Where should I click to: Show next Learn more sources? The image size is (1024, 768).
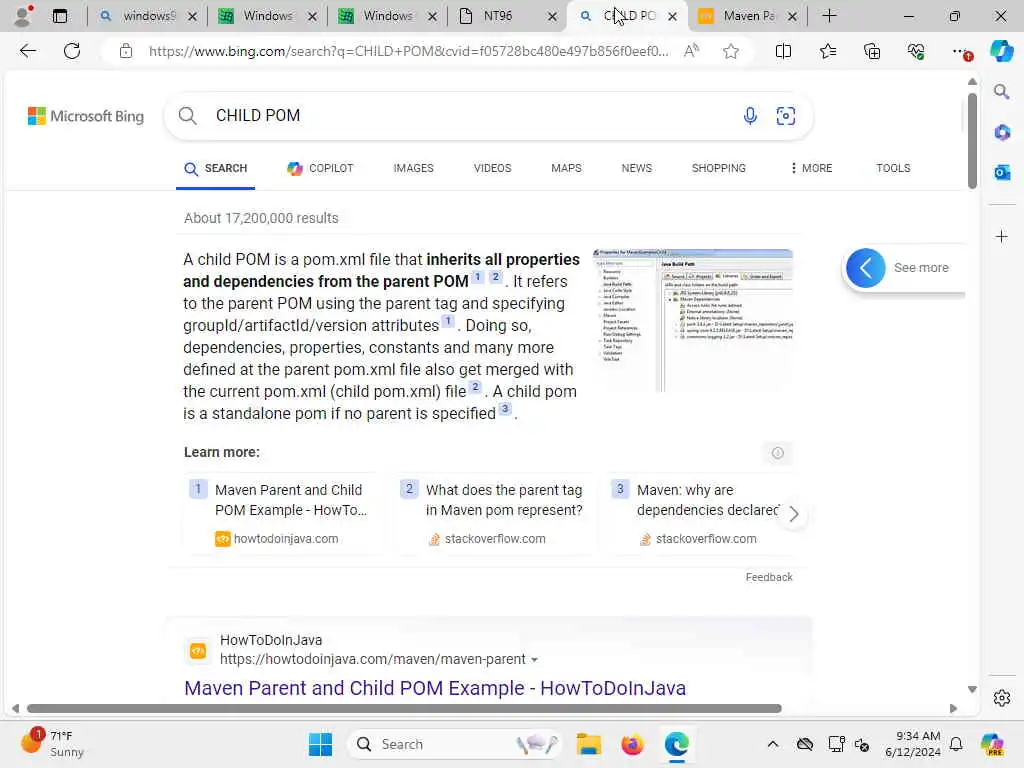(793, 514)
